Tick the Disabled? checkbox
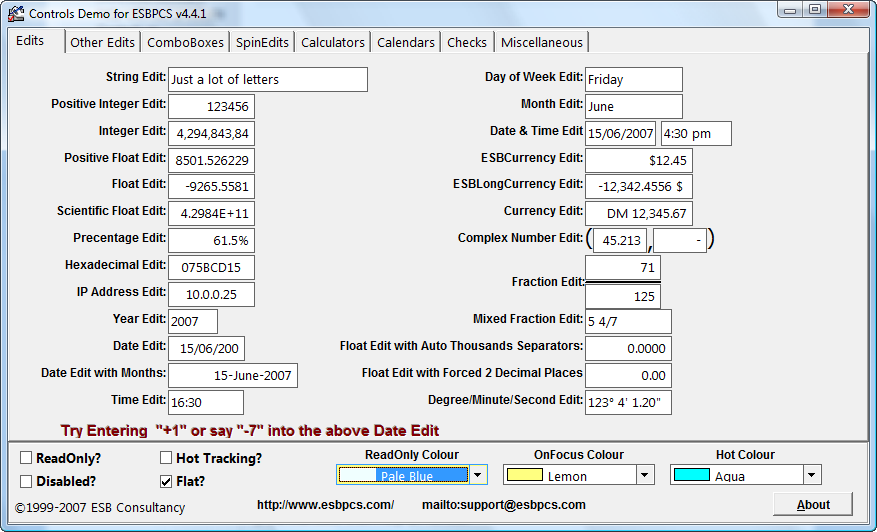Image resolution: width=877 pixels, height=532 pixels. coord(26,481)
